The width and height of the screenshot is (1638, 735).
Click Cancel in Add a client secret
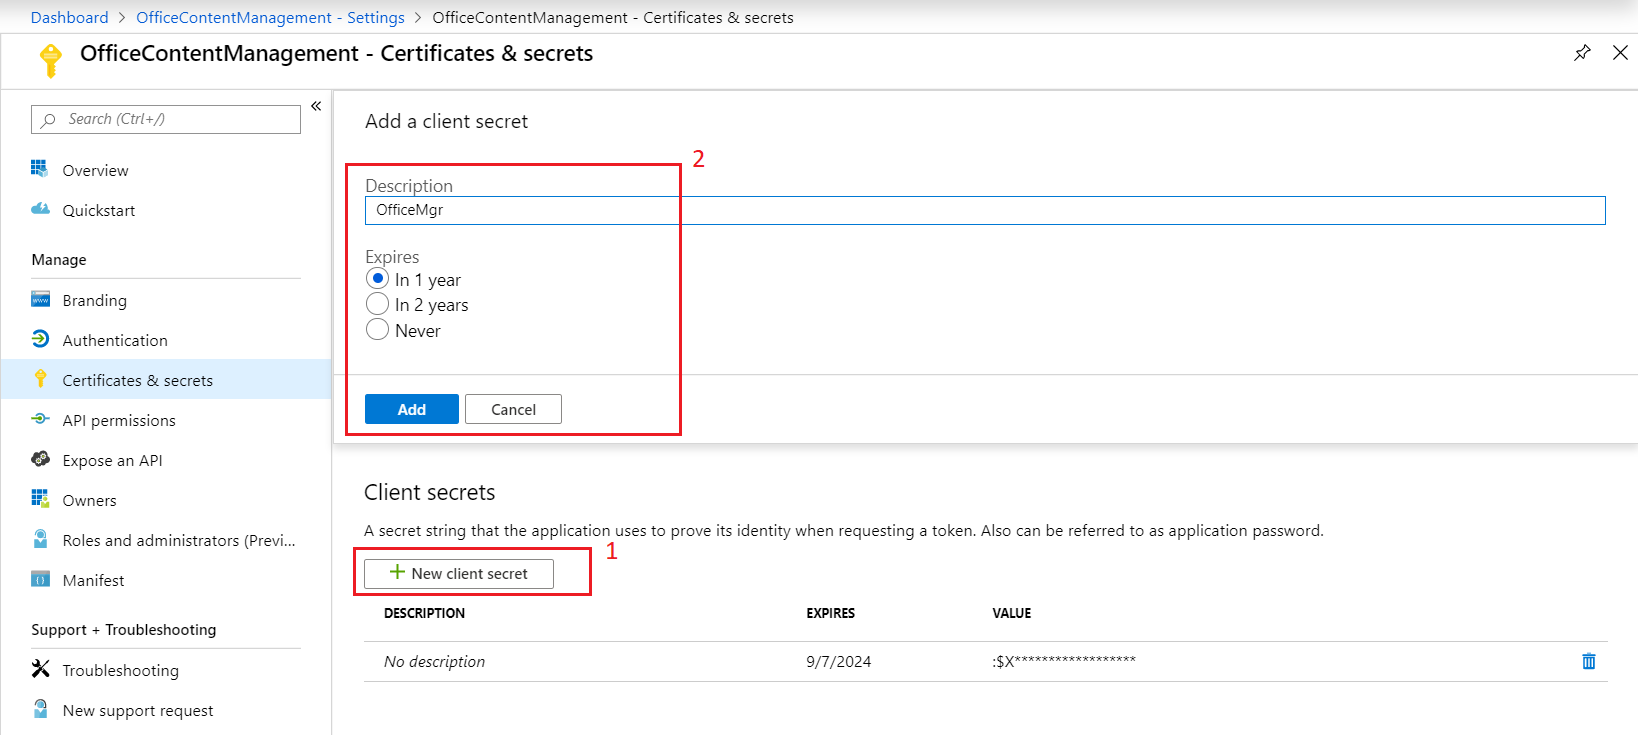513,409
